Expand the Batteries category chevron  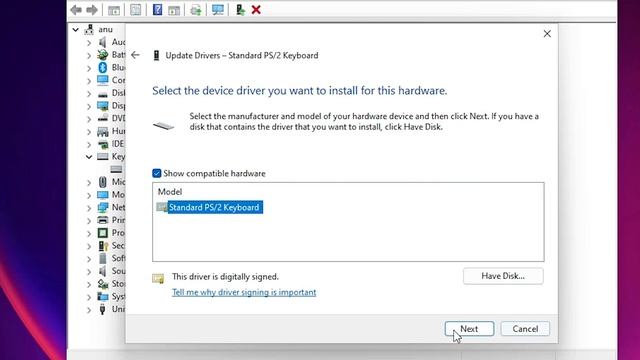point(89,55)
